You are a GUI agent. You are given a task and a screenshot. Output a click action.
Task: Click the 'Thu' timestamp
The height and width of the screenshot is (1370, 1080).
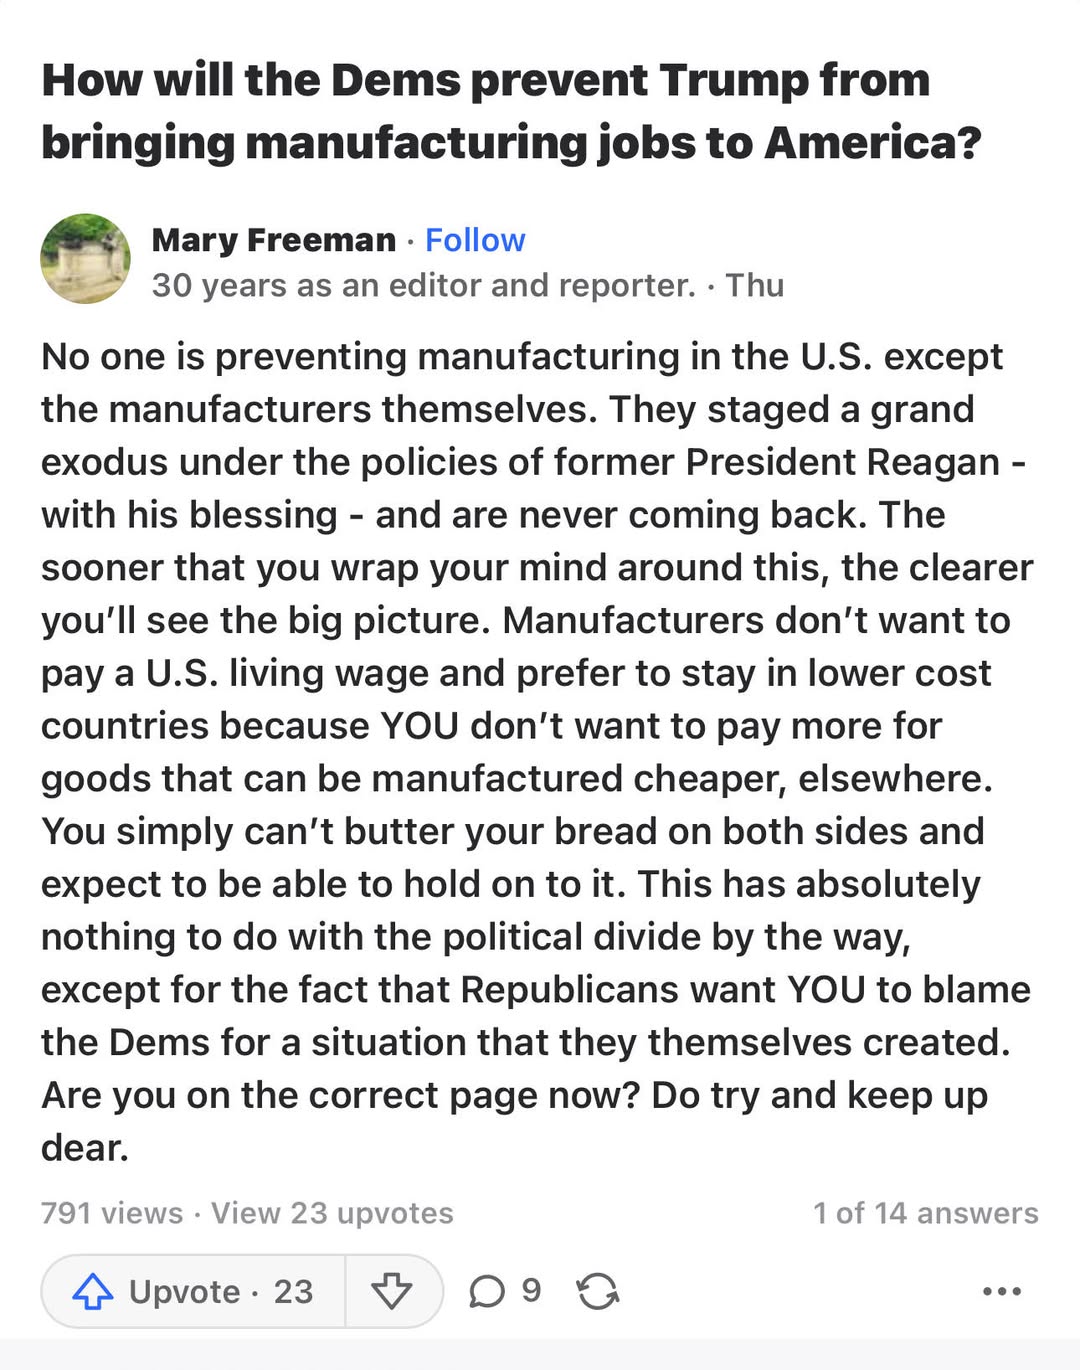pos(755,285)
